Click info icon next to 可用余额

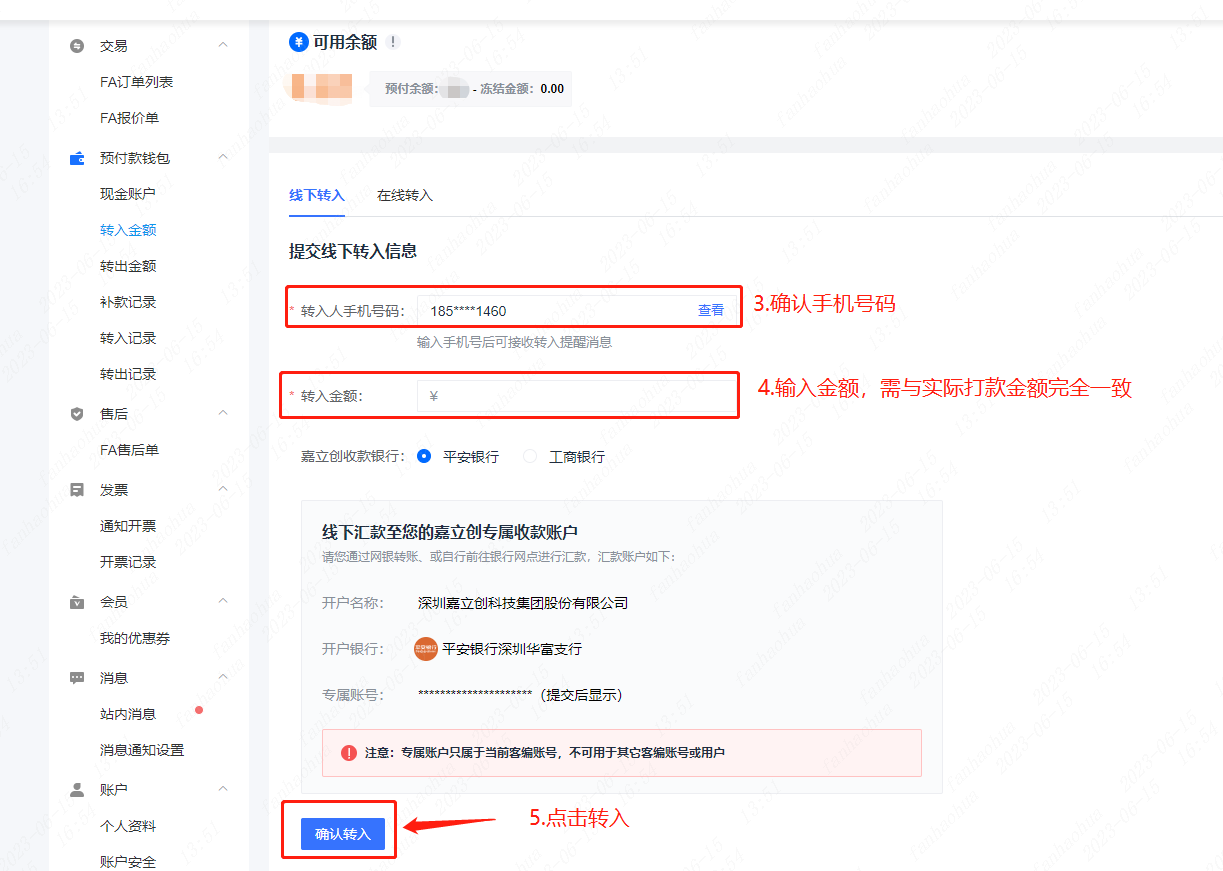[x=393, y=42]
